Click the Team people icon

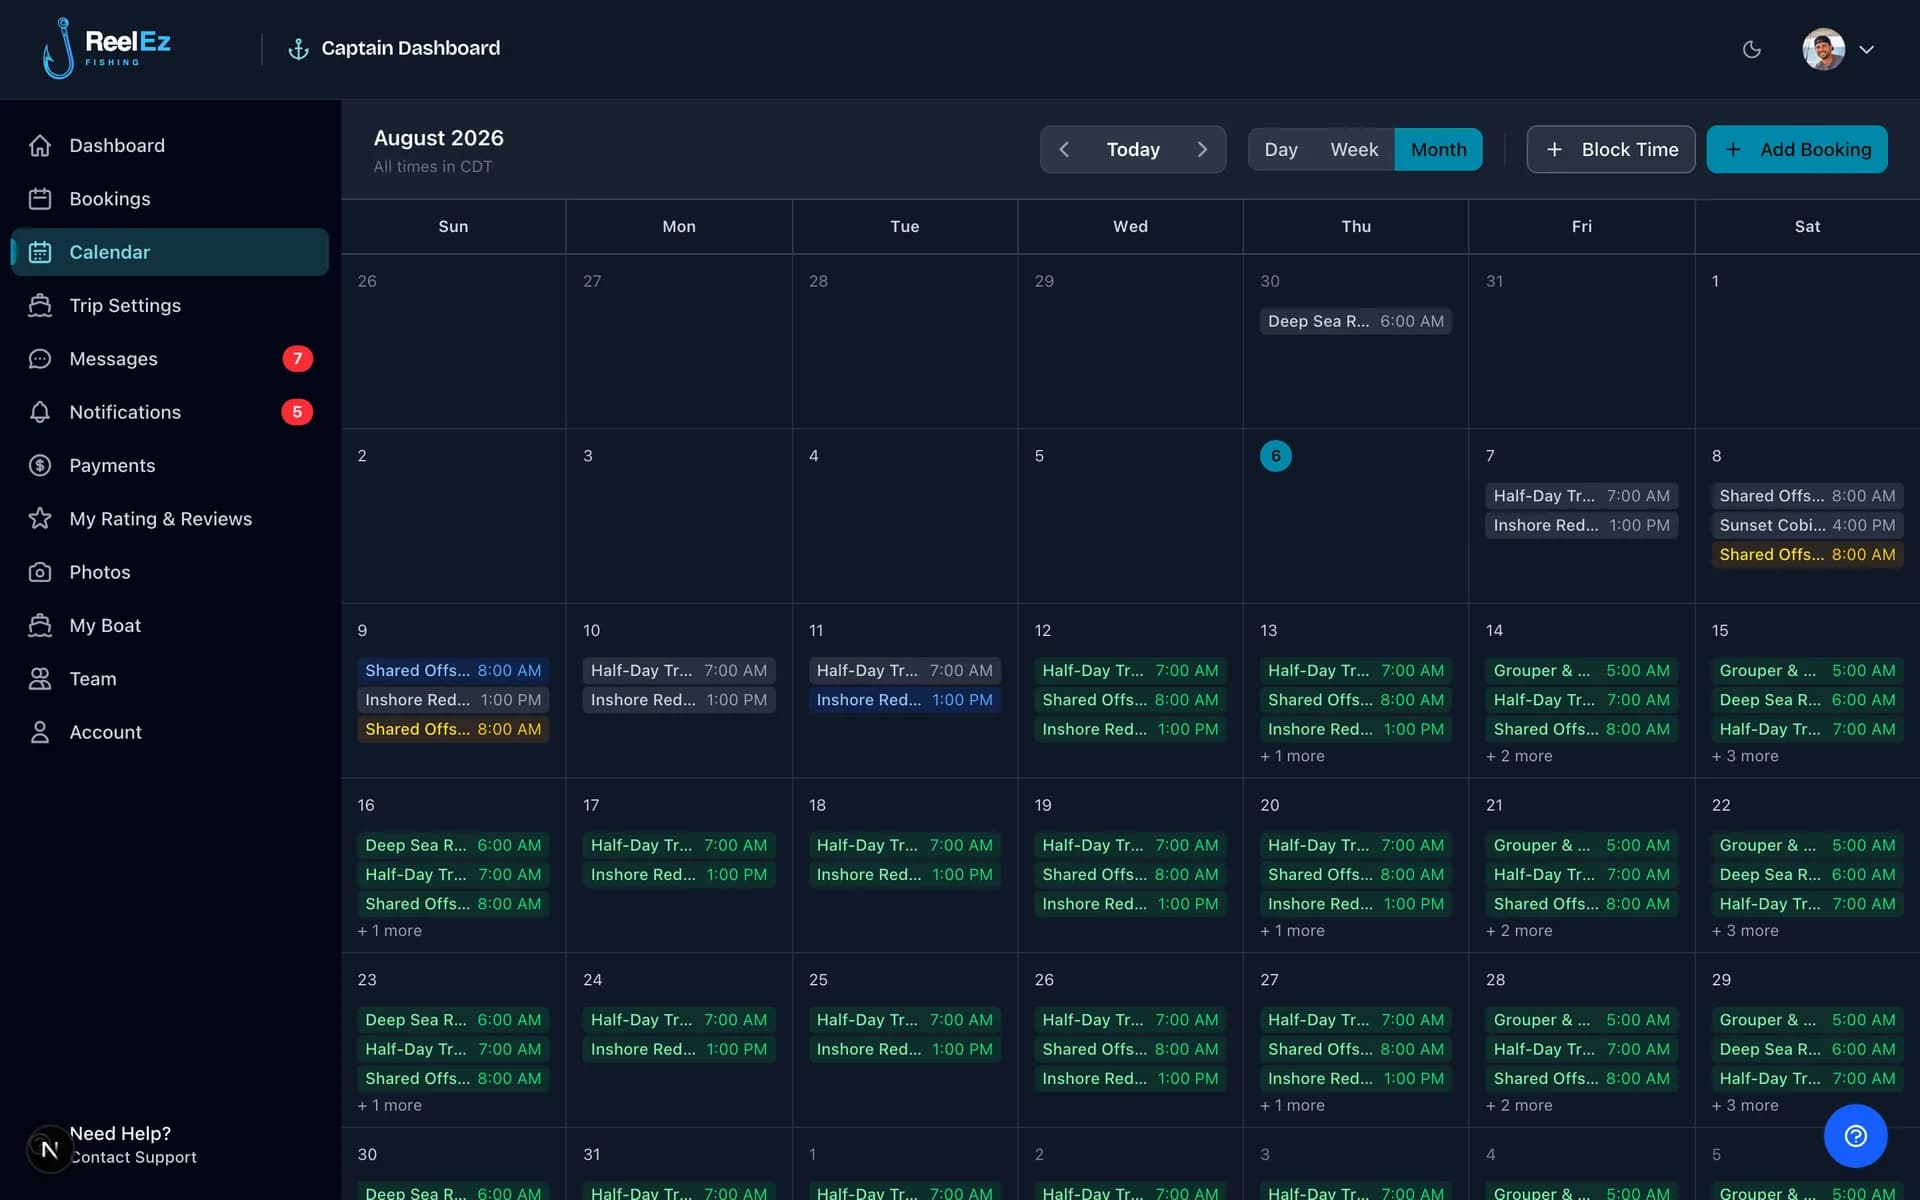[x=40, y=679]
